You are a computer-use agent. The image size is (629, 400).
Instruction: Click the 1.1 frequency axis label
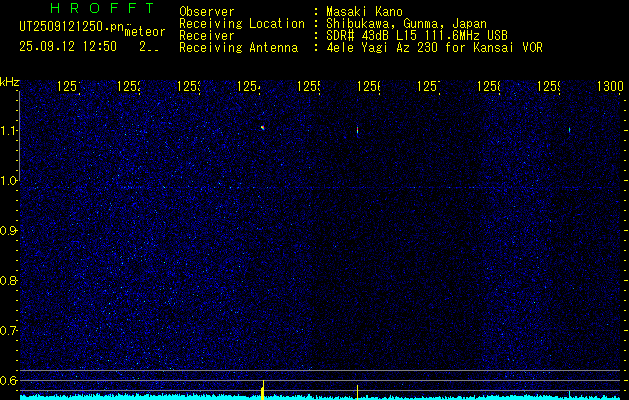coord(9,131)
